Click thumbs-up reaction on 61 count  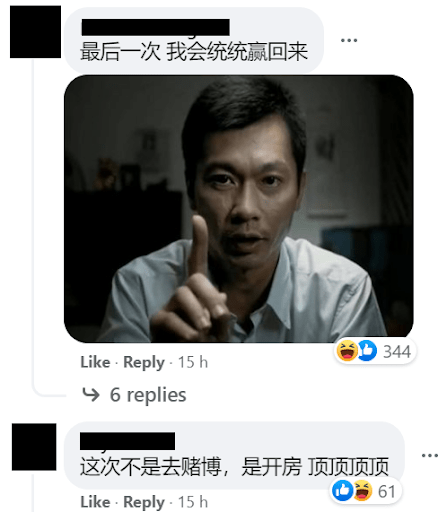pyautogui.click(x=342, y=491)
